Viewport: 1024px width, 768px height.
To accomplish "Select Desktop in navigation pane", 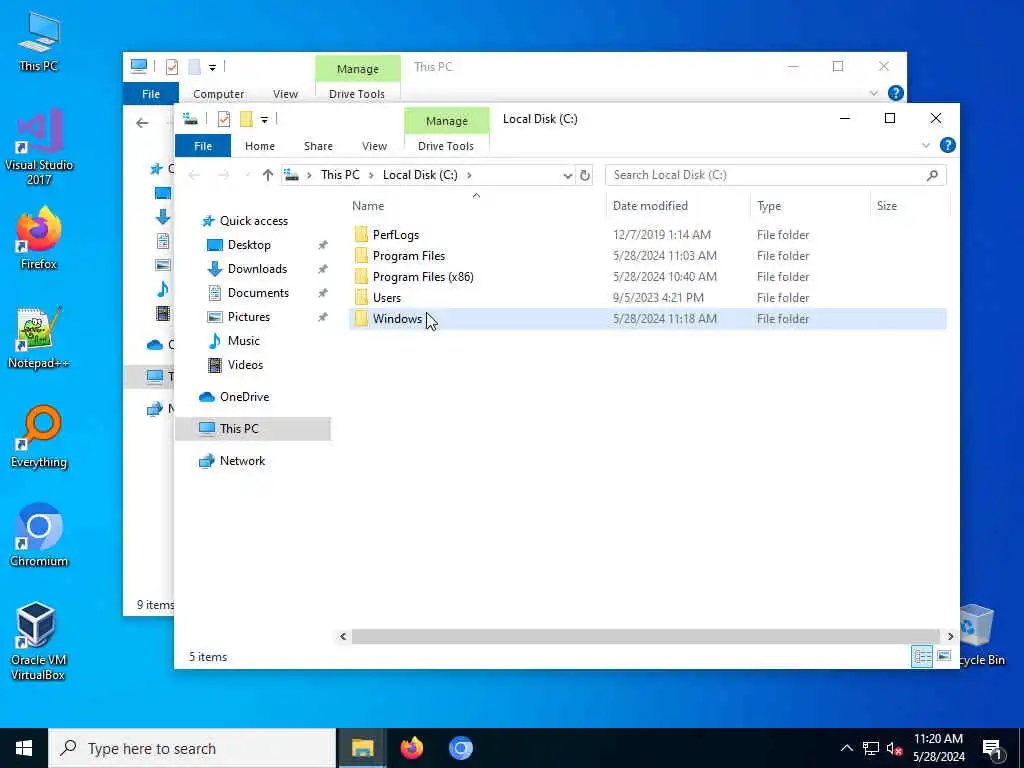I will tap(249, 245).
